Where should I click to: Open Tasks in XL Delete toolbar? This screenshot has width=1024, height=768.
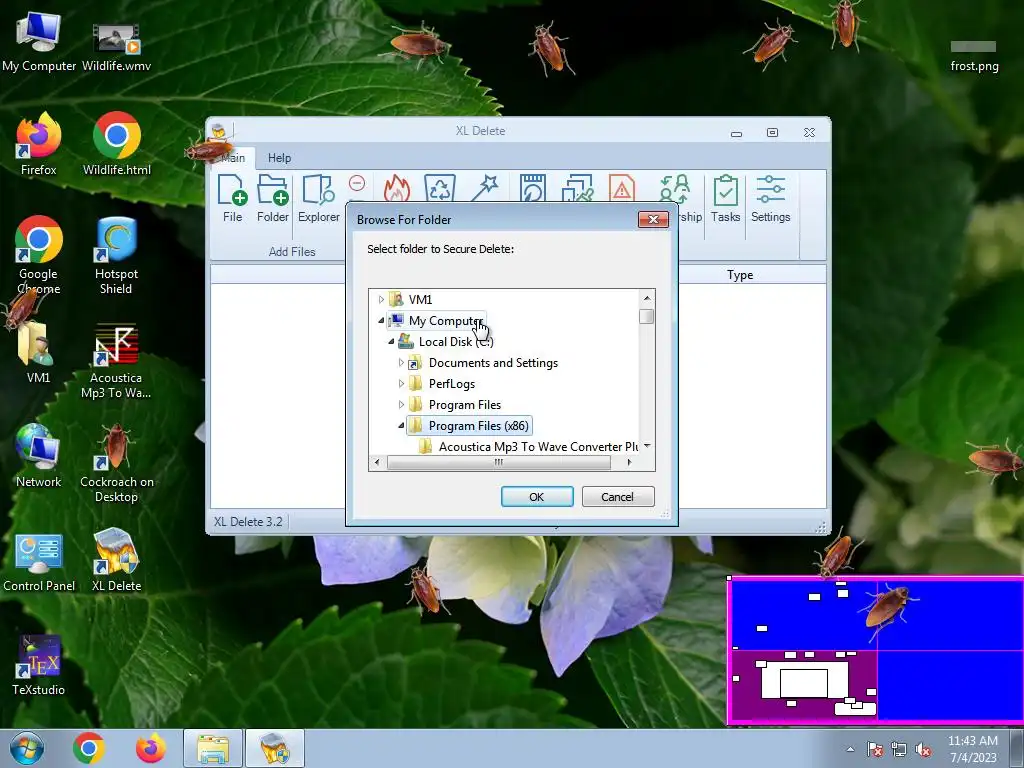tap(726, 199)
